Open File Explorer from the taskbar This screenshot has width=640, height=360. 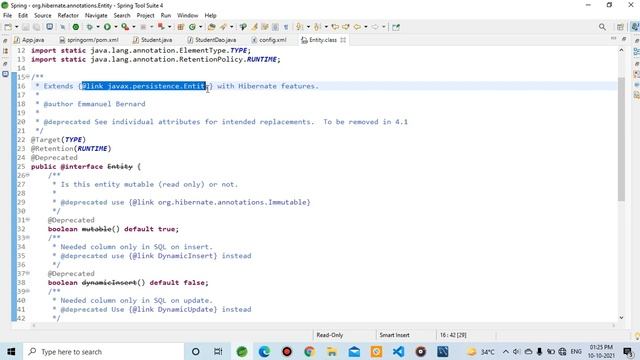pyautogui.click(x=331, y=351)
